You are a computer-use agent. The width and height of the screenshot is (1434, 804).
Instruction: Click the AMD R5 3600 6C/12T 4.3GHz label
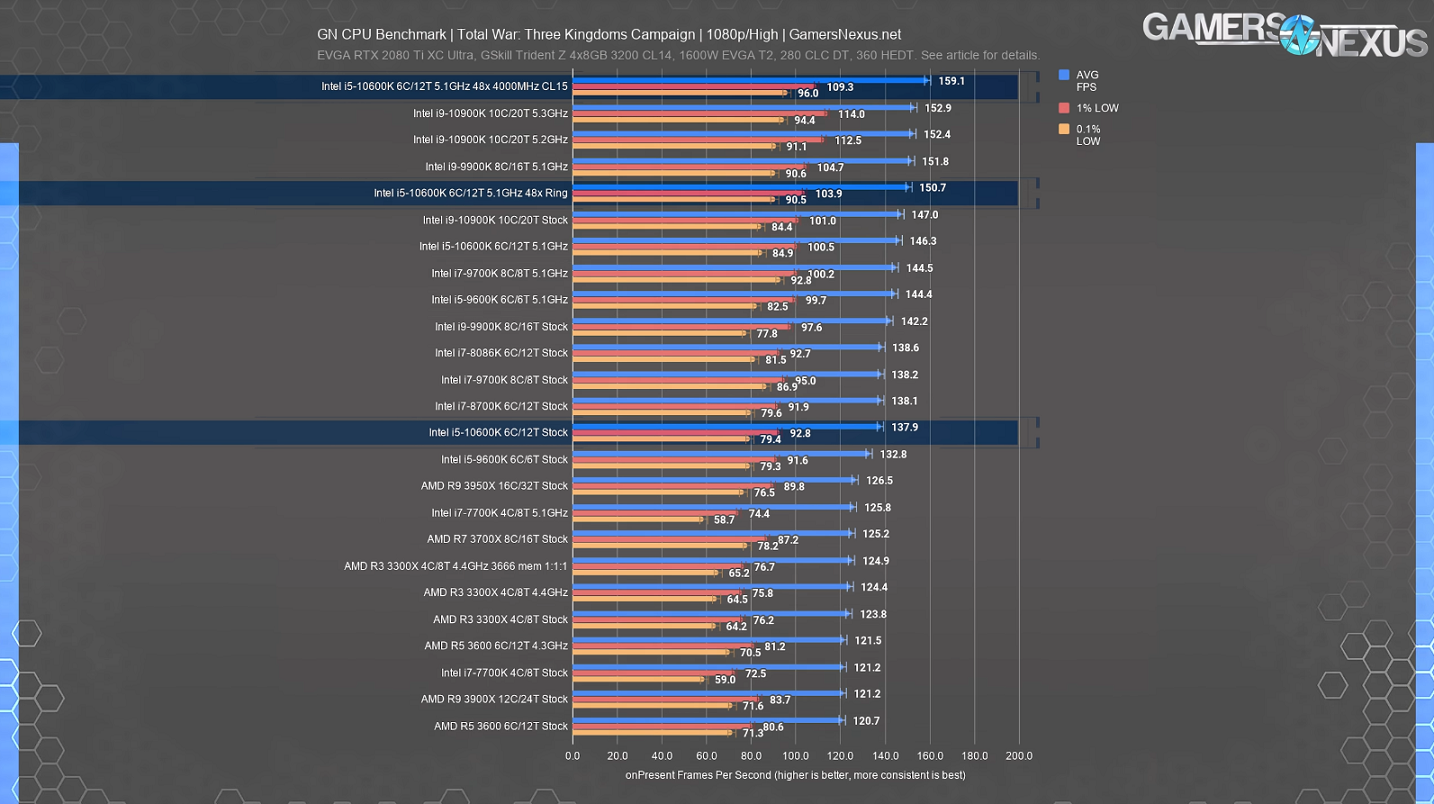coord(496,646)
